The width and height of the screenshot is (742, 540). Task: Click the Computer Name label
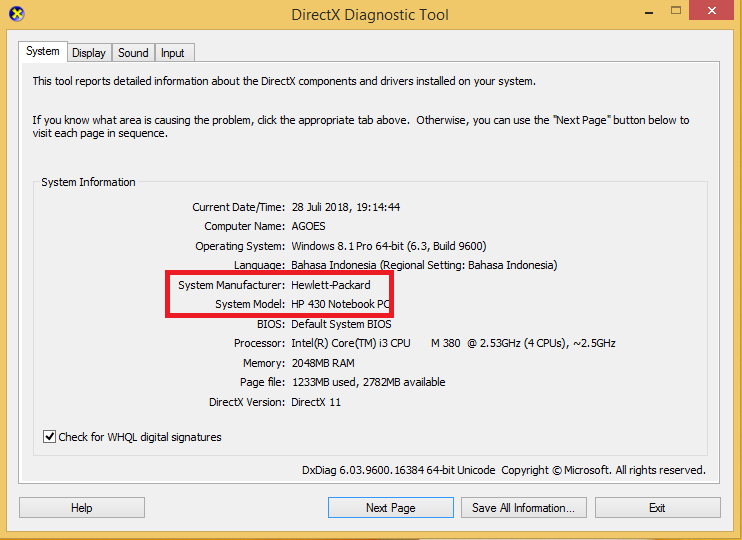[x=245, y=226]
